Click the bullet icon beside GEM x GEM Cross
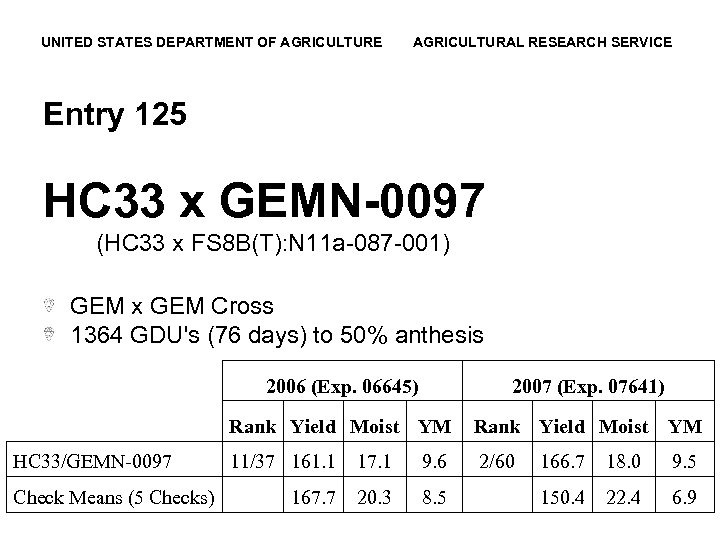This screenshot has height=540, width=720. [x=50, y=306]
